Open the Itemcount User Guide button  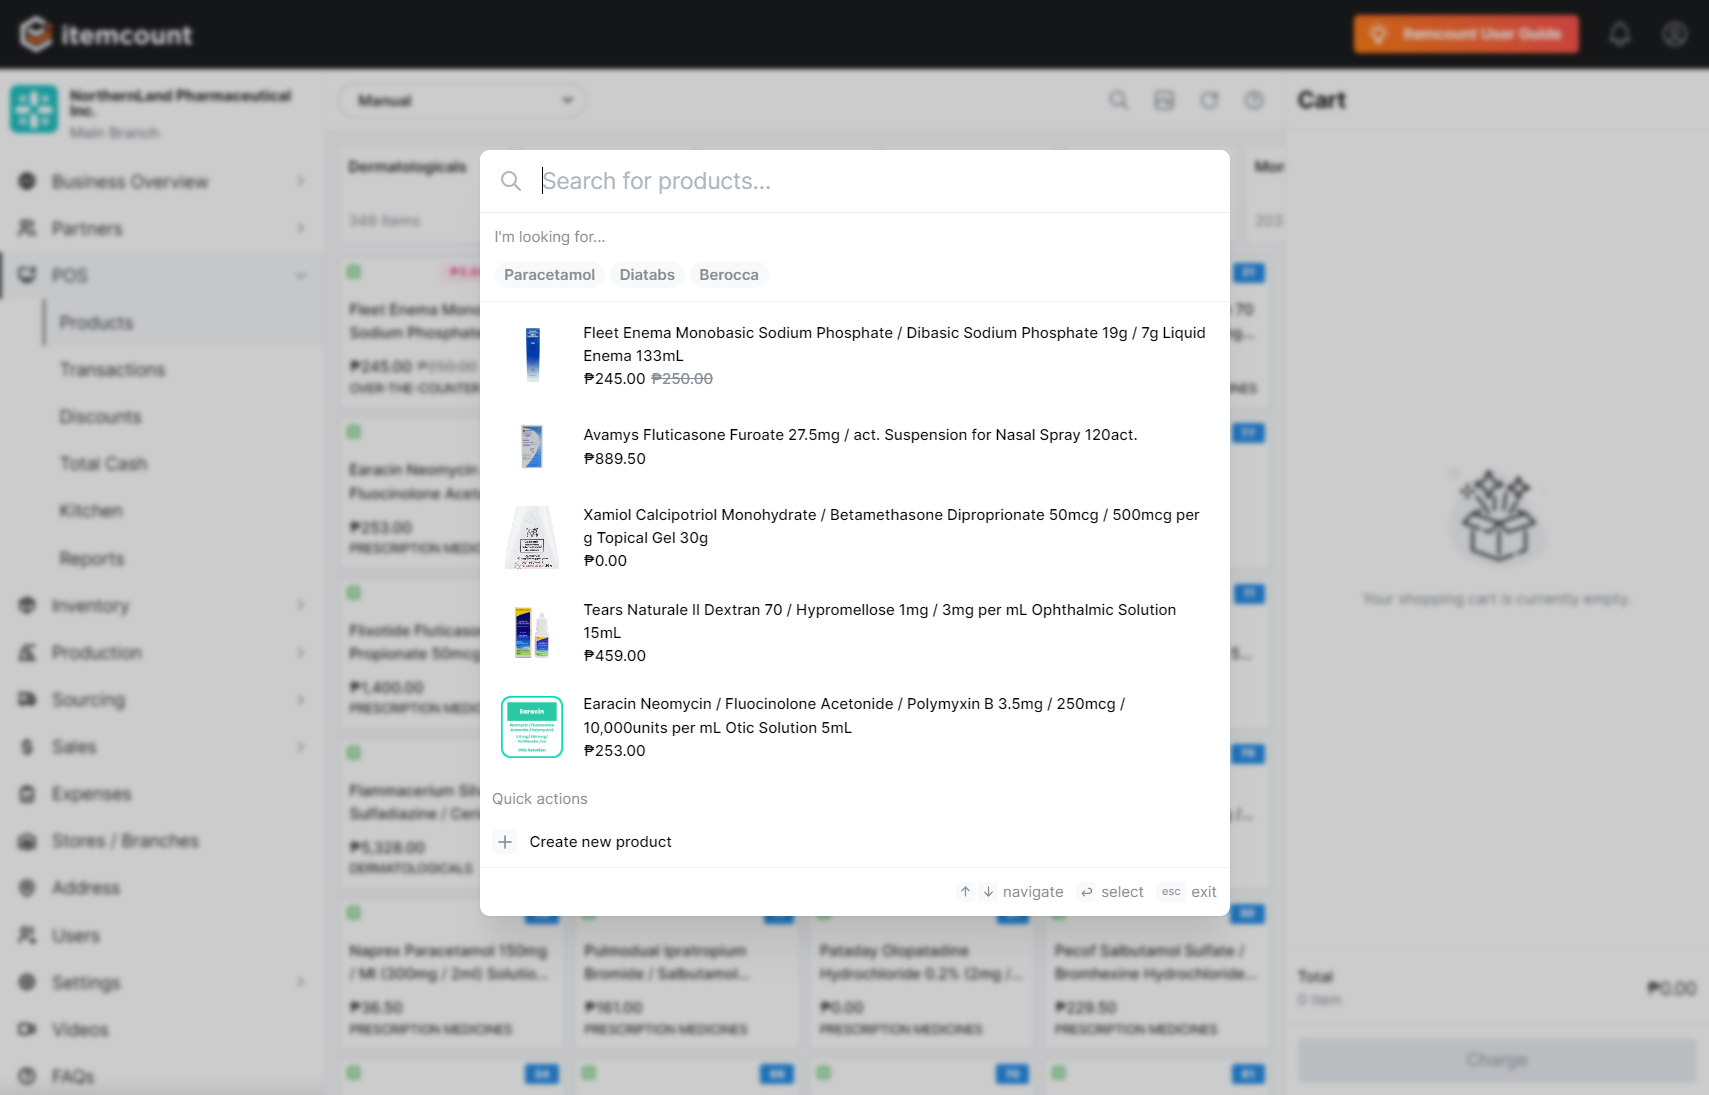[x=1466, y=34]
